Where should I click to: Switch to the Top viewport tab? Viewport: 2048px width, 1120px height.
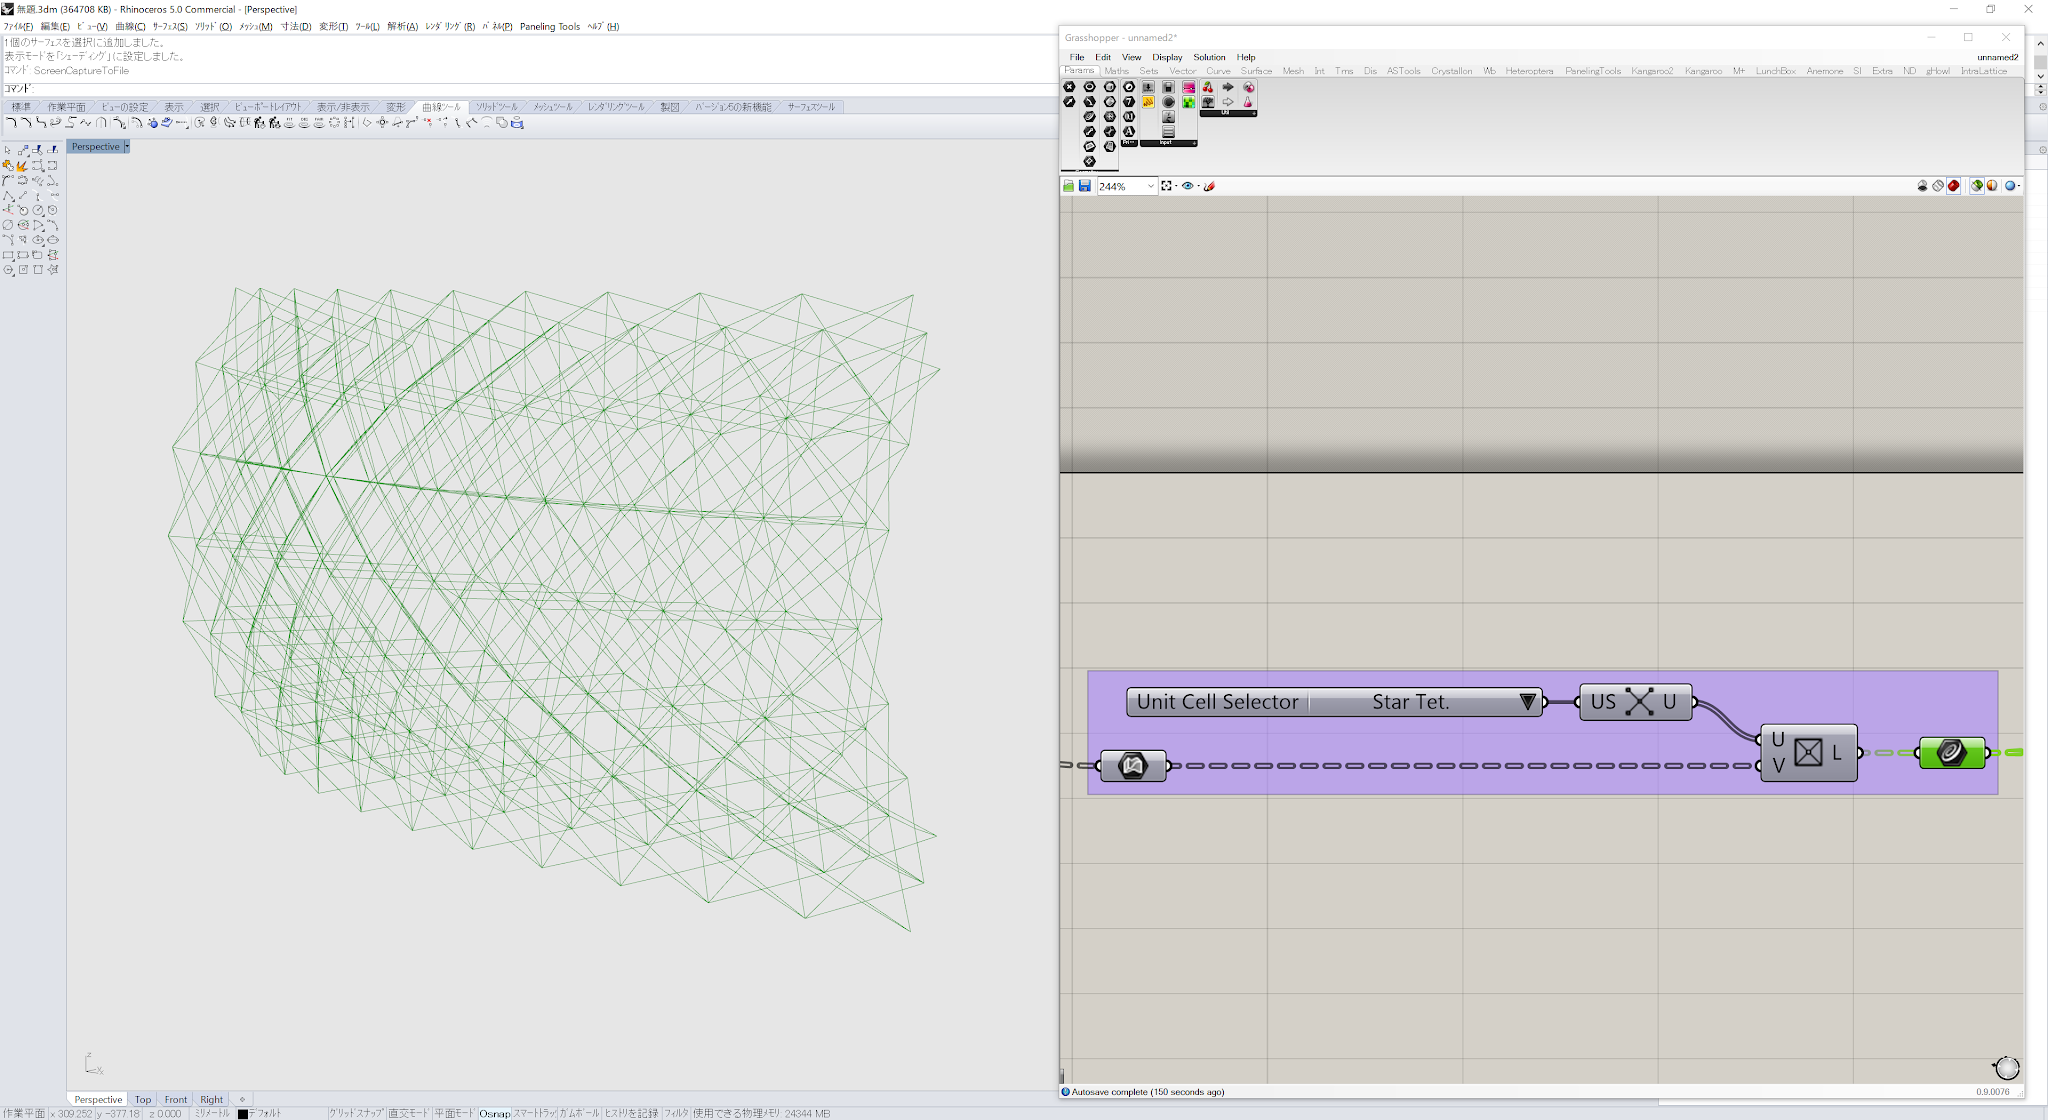click(143, 1099)
